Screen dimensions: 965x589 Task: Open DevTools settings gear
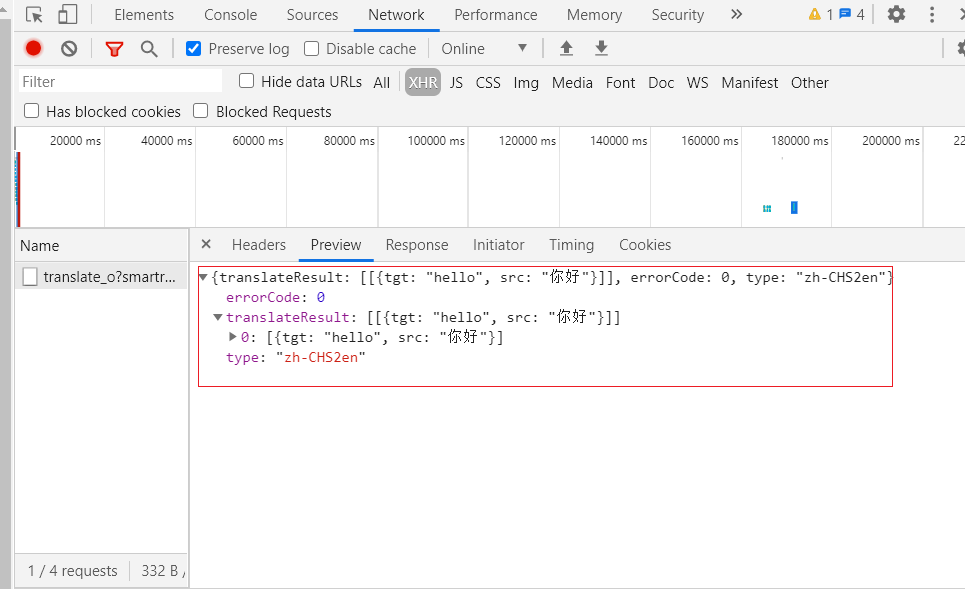tap(897, 15)
